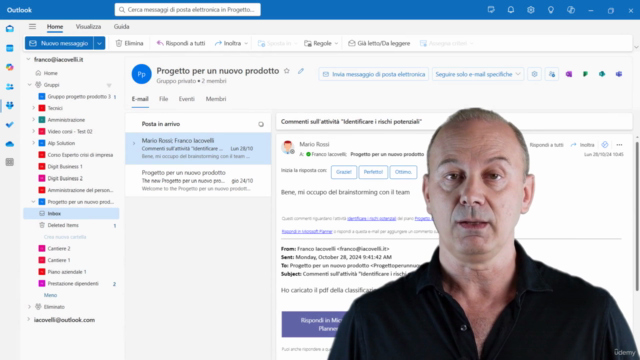Expand the Tecnici group
Screen dimensions: 640x360
[x=33, y=108]
